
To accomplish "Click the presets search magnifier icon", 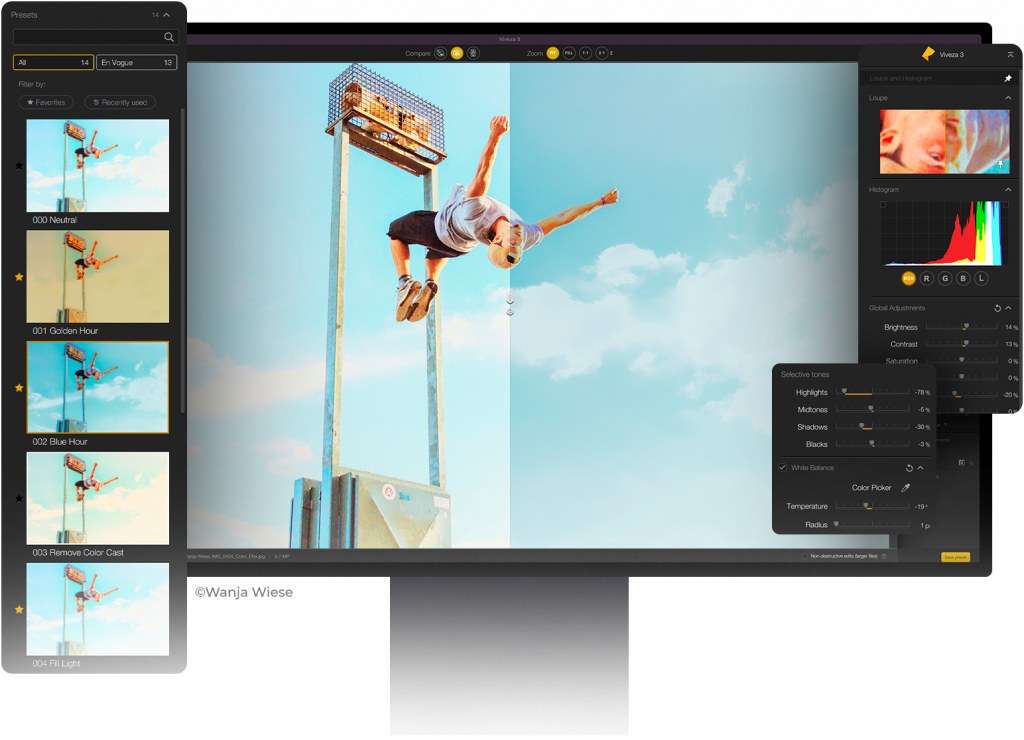I will tap(169, 36).
